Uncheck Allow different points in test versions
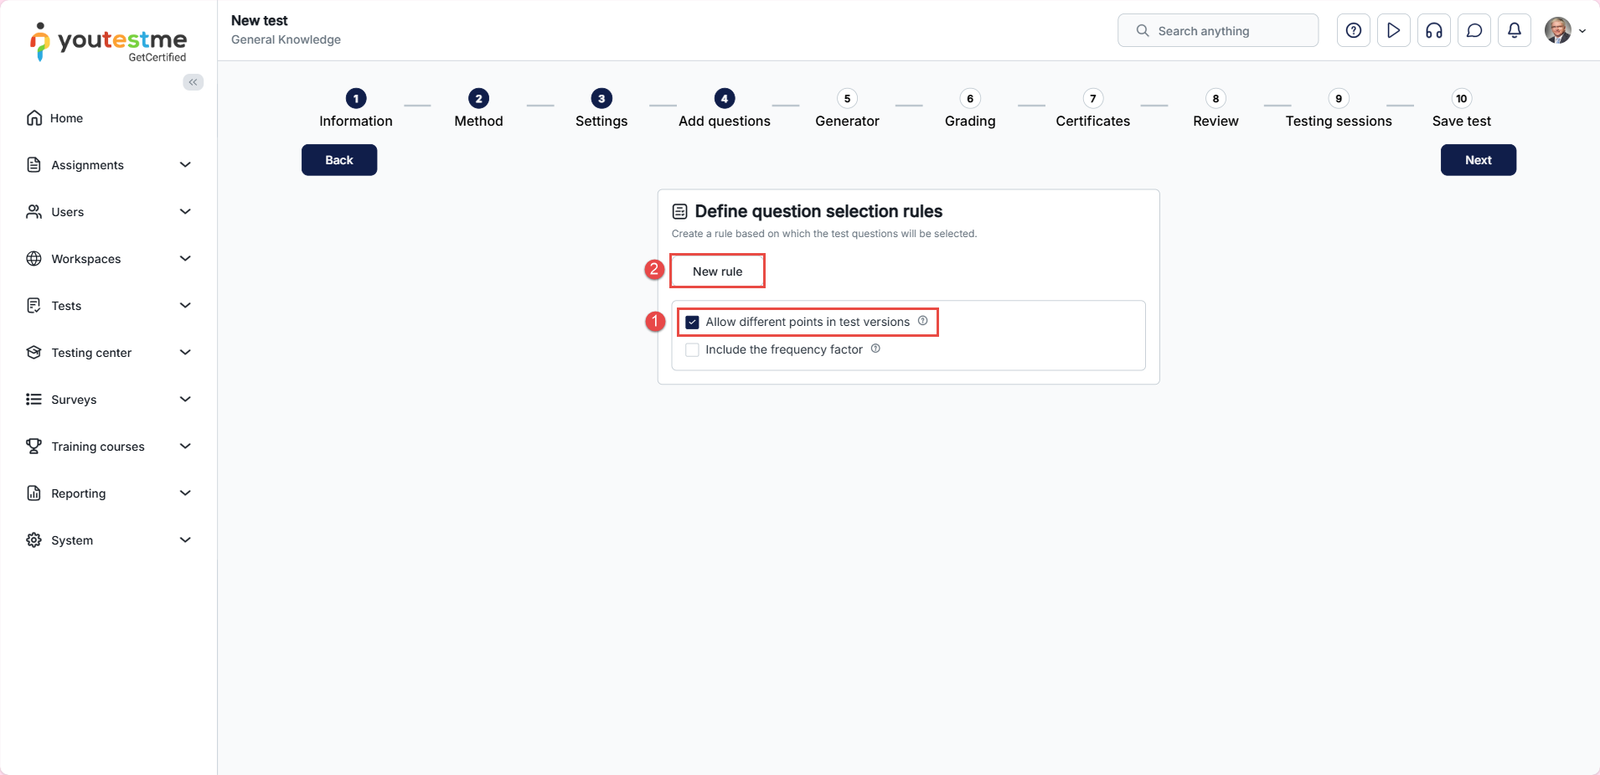This screenshot has height=775, width=1600. pos(692,322)
